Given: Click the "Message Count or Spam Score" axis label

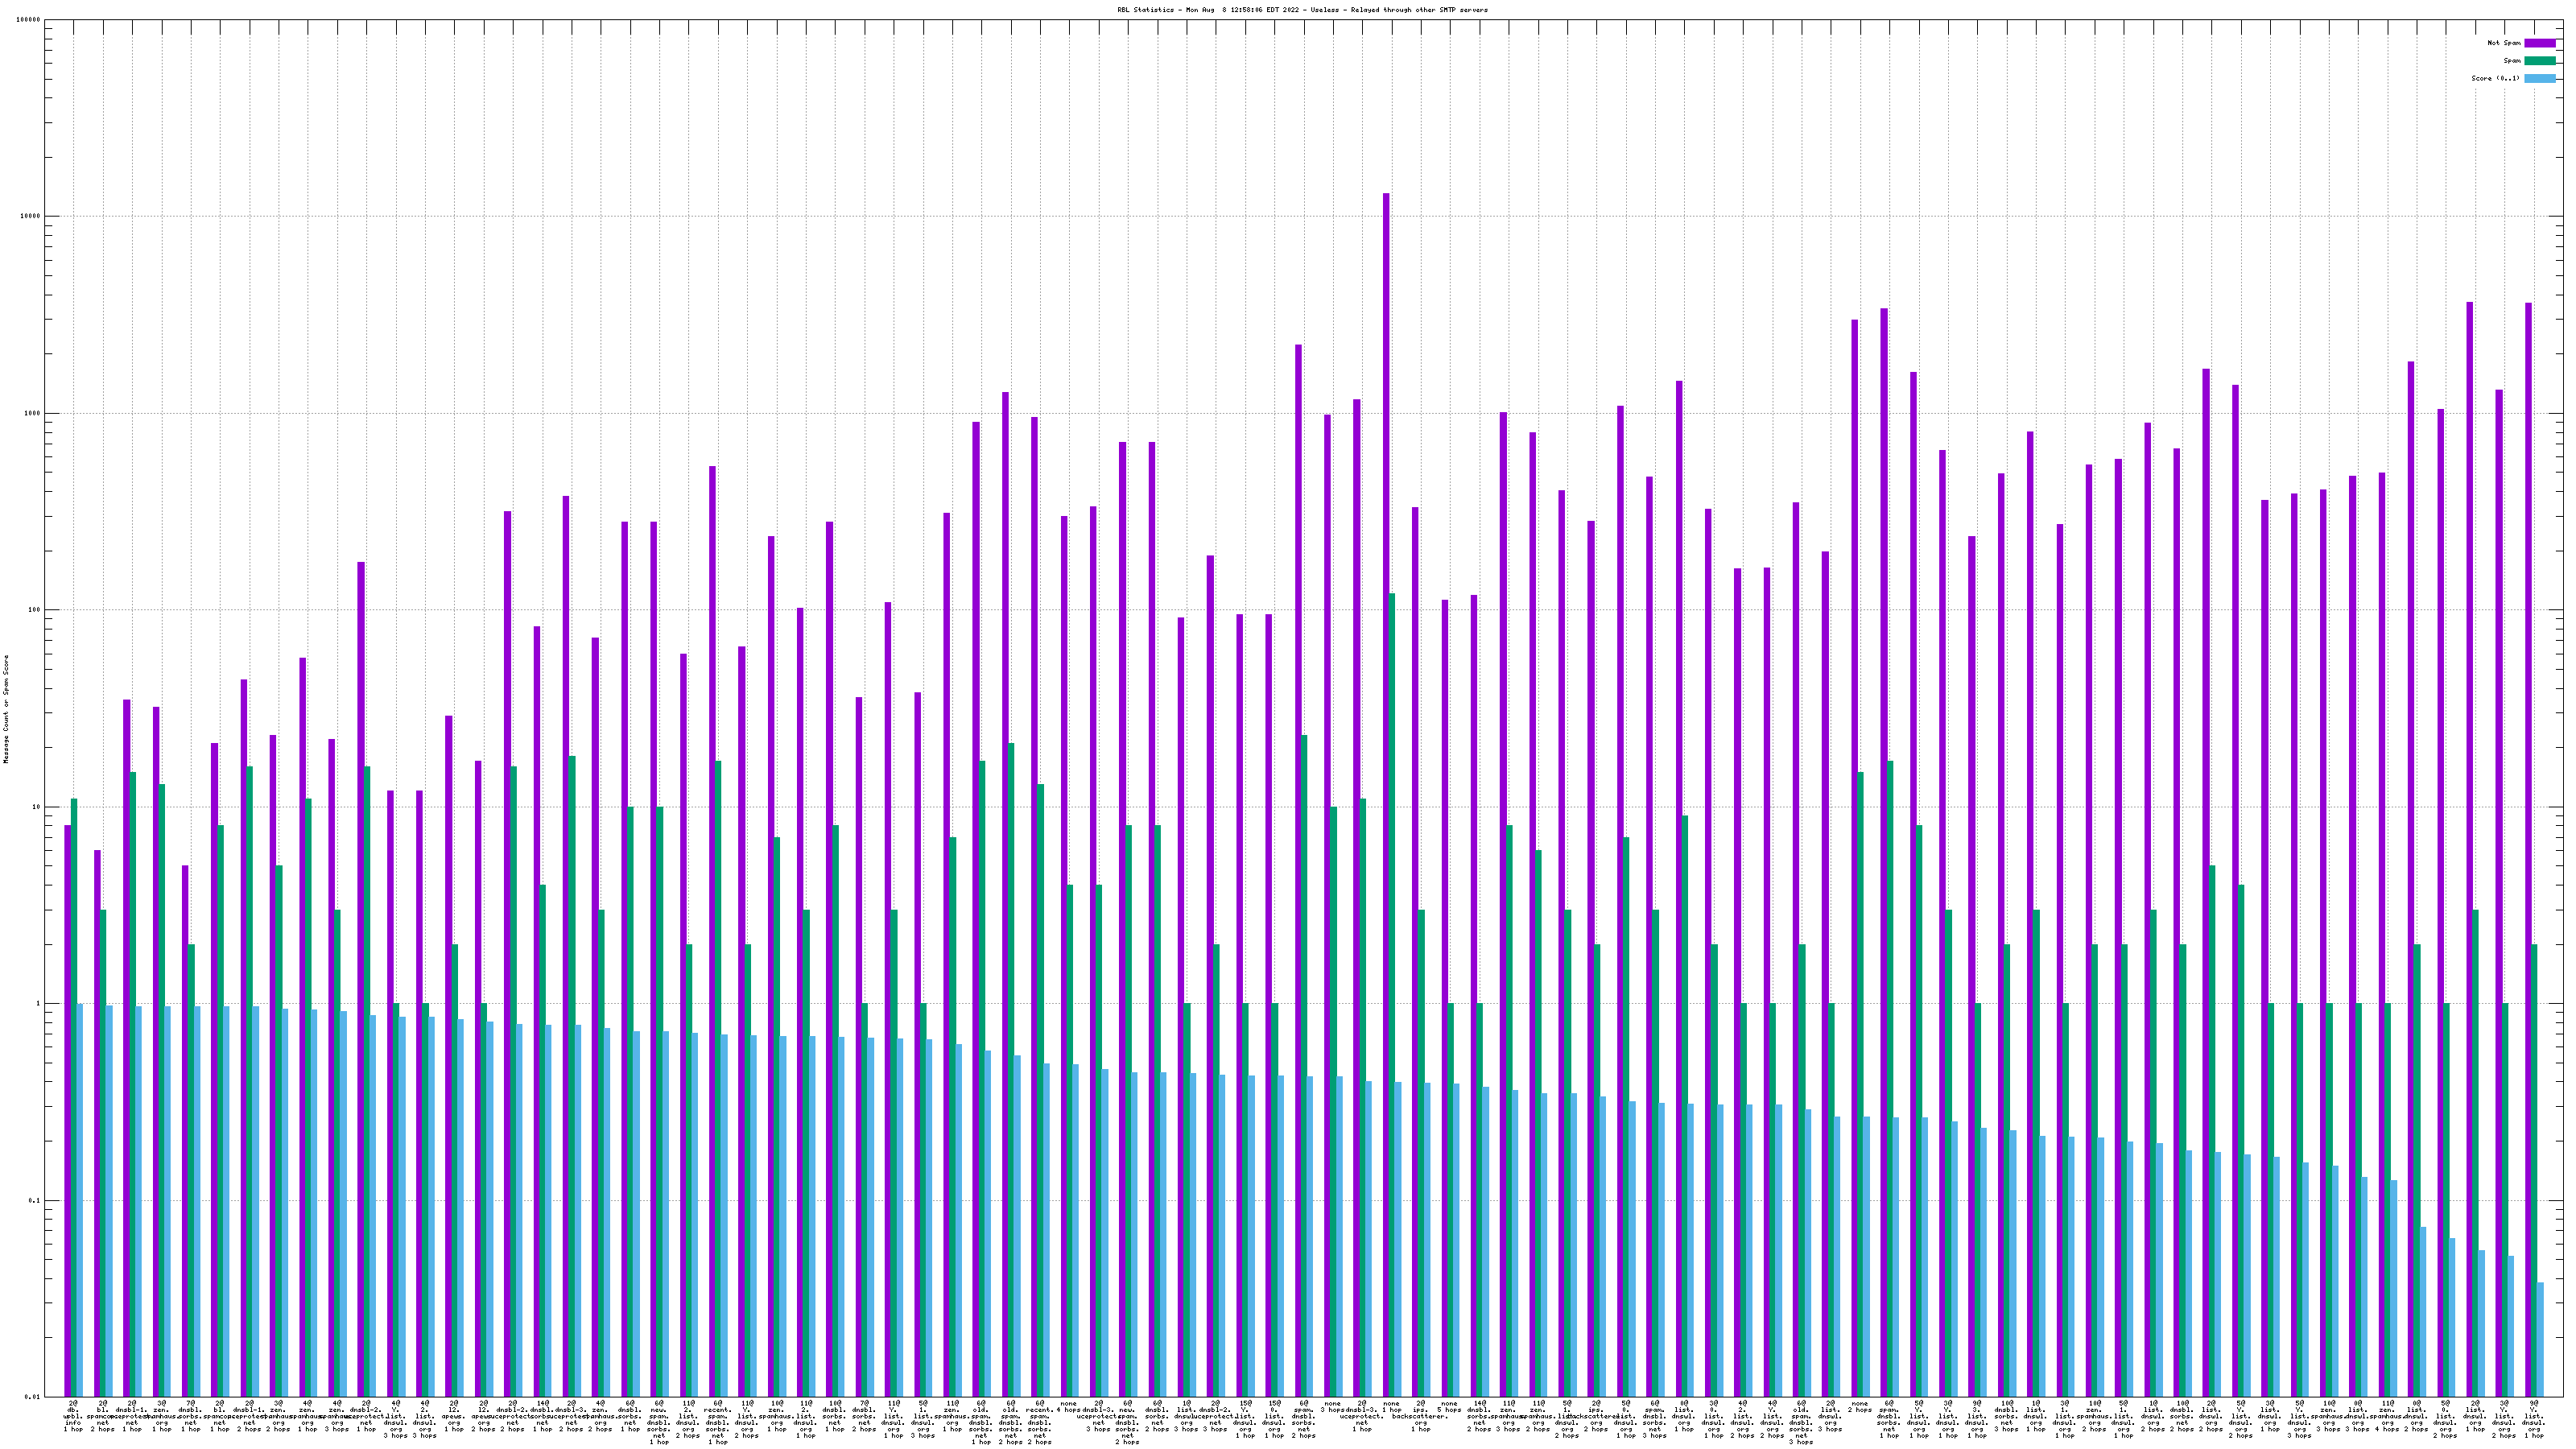Looking at the screenshot, I should pyautogui.click(x=6, y=709).
